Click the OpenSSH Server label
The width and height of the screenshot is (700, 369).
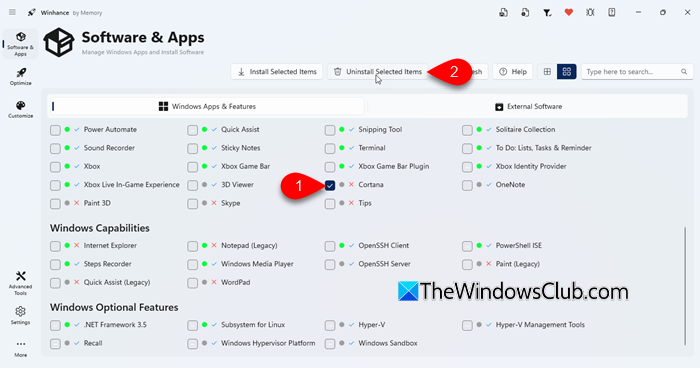[x=384, y=264]
